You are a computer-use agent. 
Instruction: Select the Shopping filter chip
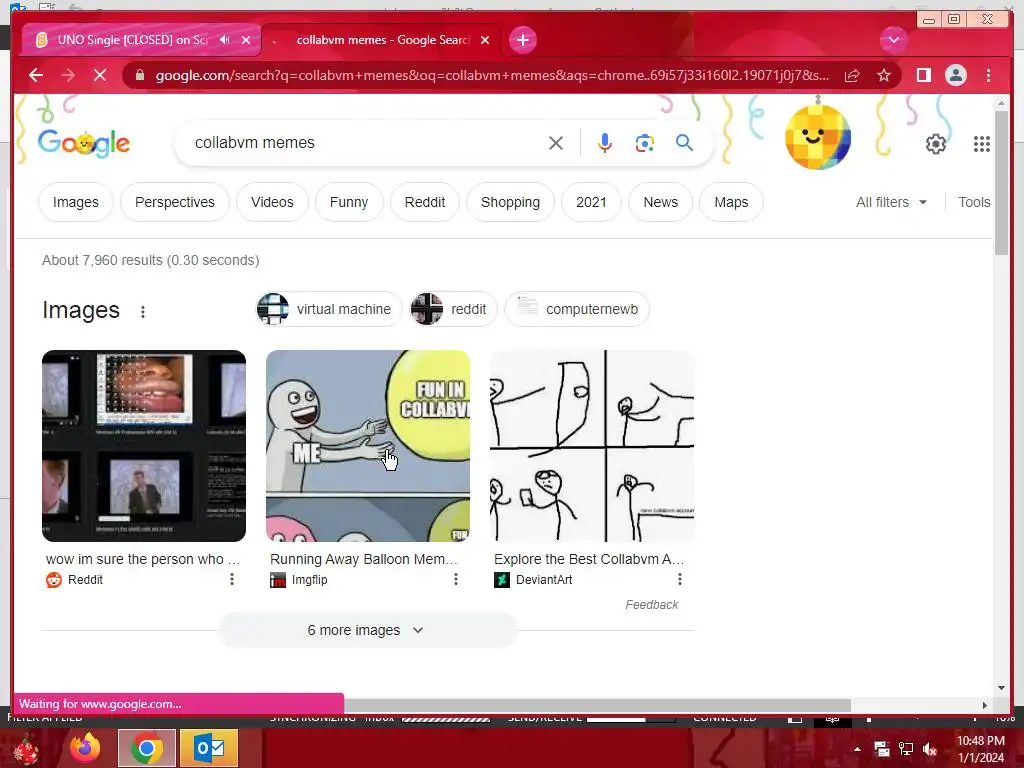[510, 202]
